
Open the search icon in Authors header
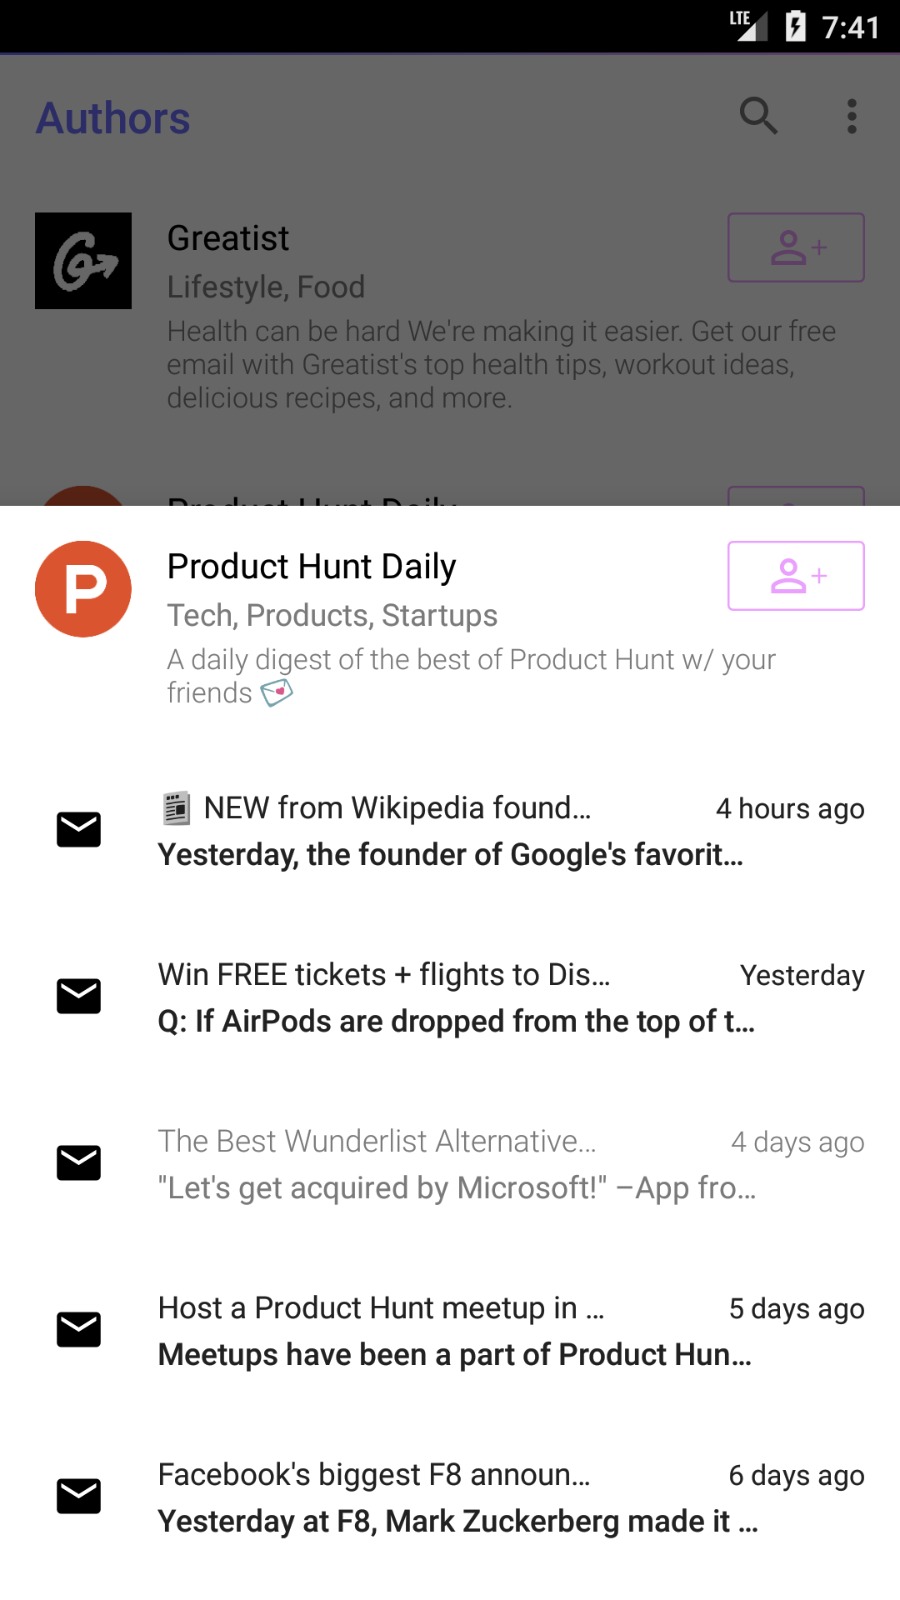[x=758, y=116]
